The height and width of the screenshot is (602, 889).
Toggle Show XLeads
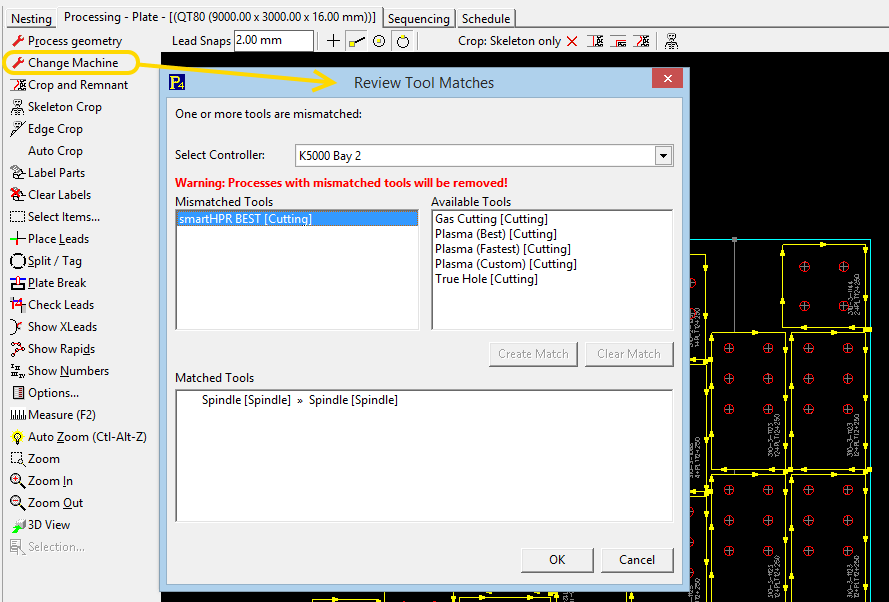(x=54, y=327)
